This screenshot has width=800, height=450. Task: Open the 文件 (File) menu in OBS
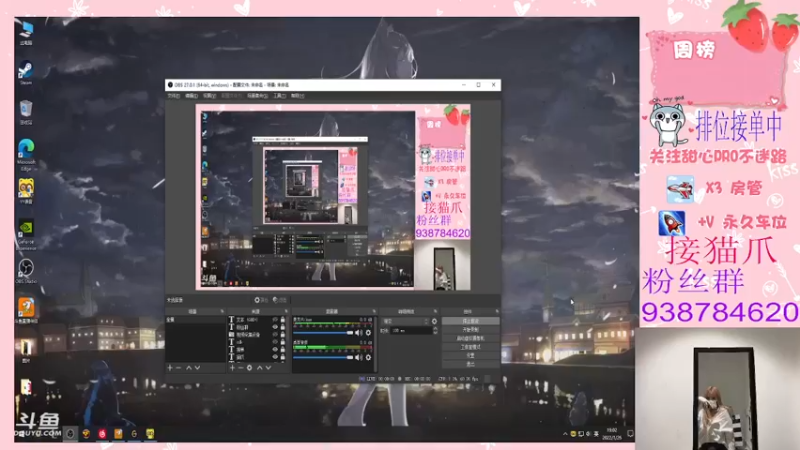click(x=173, y=95)
